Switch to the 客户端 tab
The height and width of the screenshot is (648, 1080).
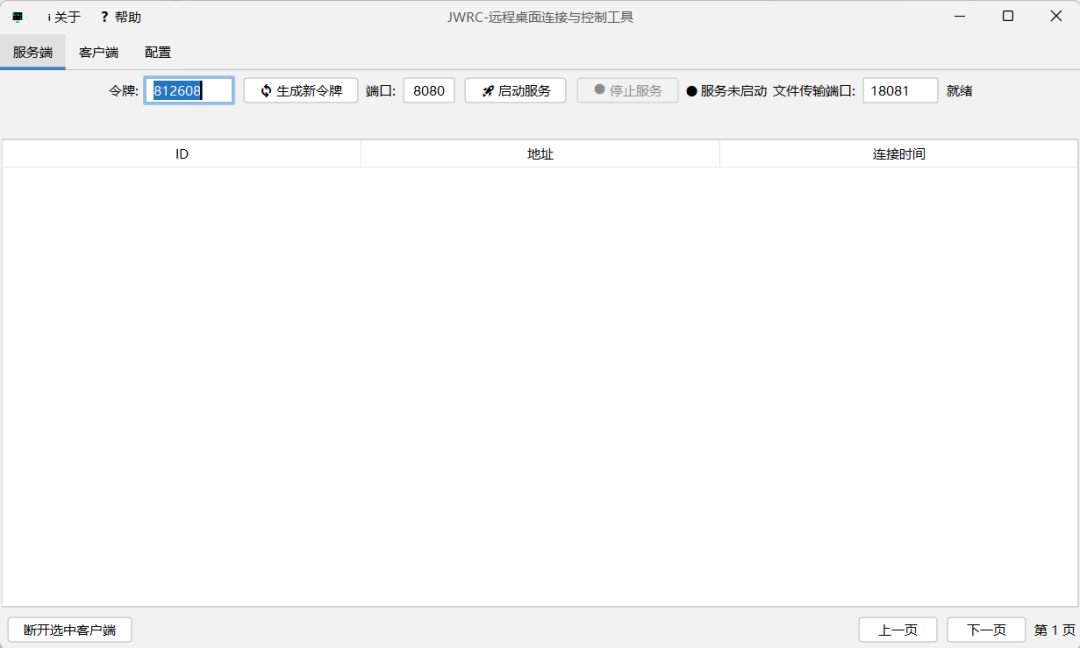click(x=97, y=52)
